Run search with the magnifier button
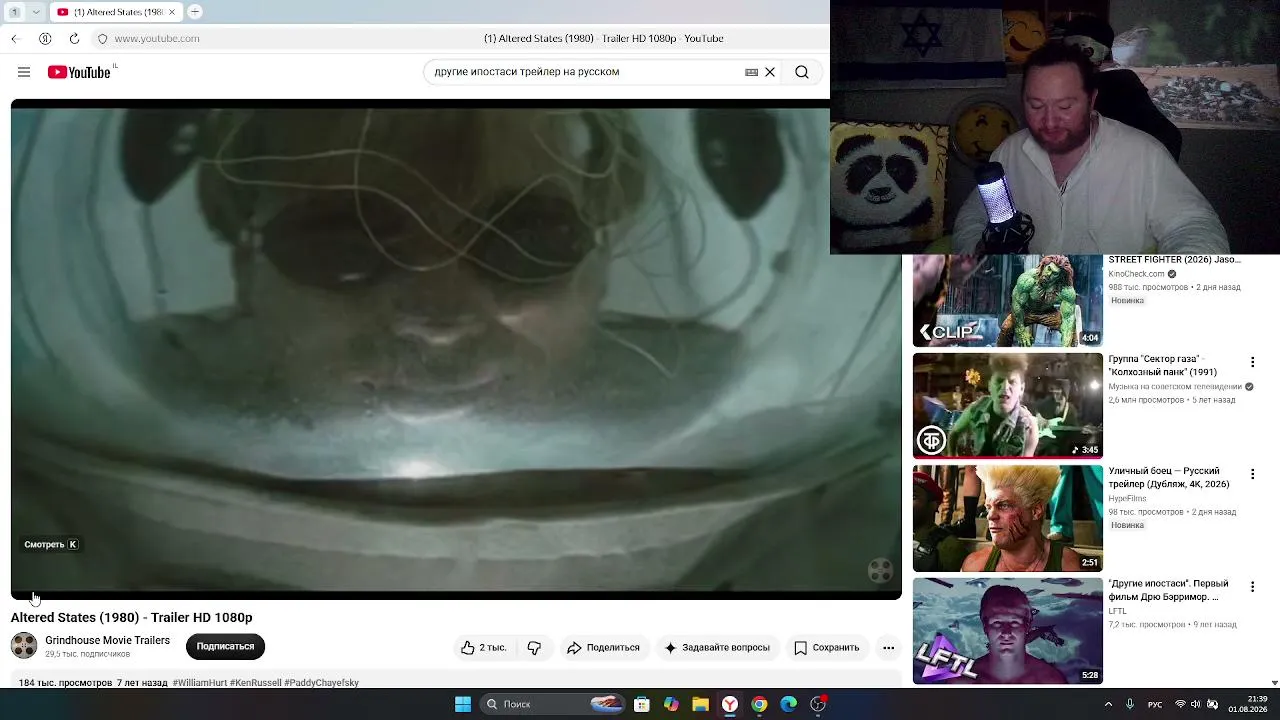Image resolution: width=1280 pixels, height=720 pixels. click(x=802, y=72)
